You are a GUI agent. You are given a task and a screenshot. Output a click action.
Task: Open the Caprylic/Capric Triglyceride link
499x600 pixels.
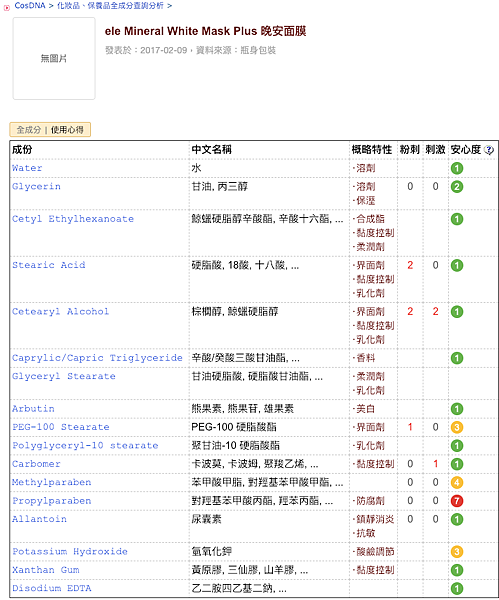(x=97, y=358)
